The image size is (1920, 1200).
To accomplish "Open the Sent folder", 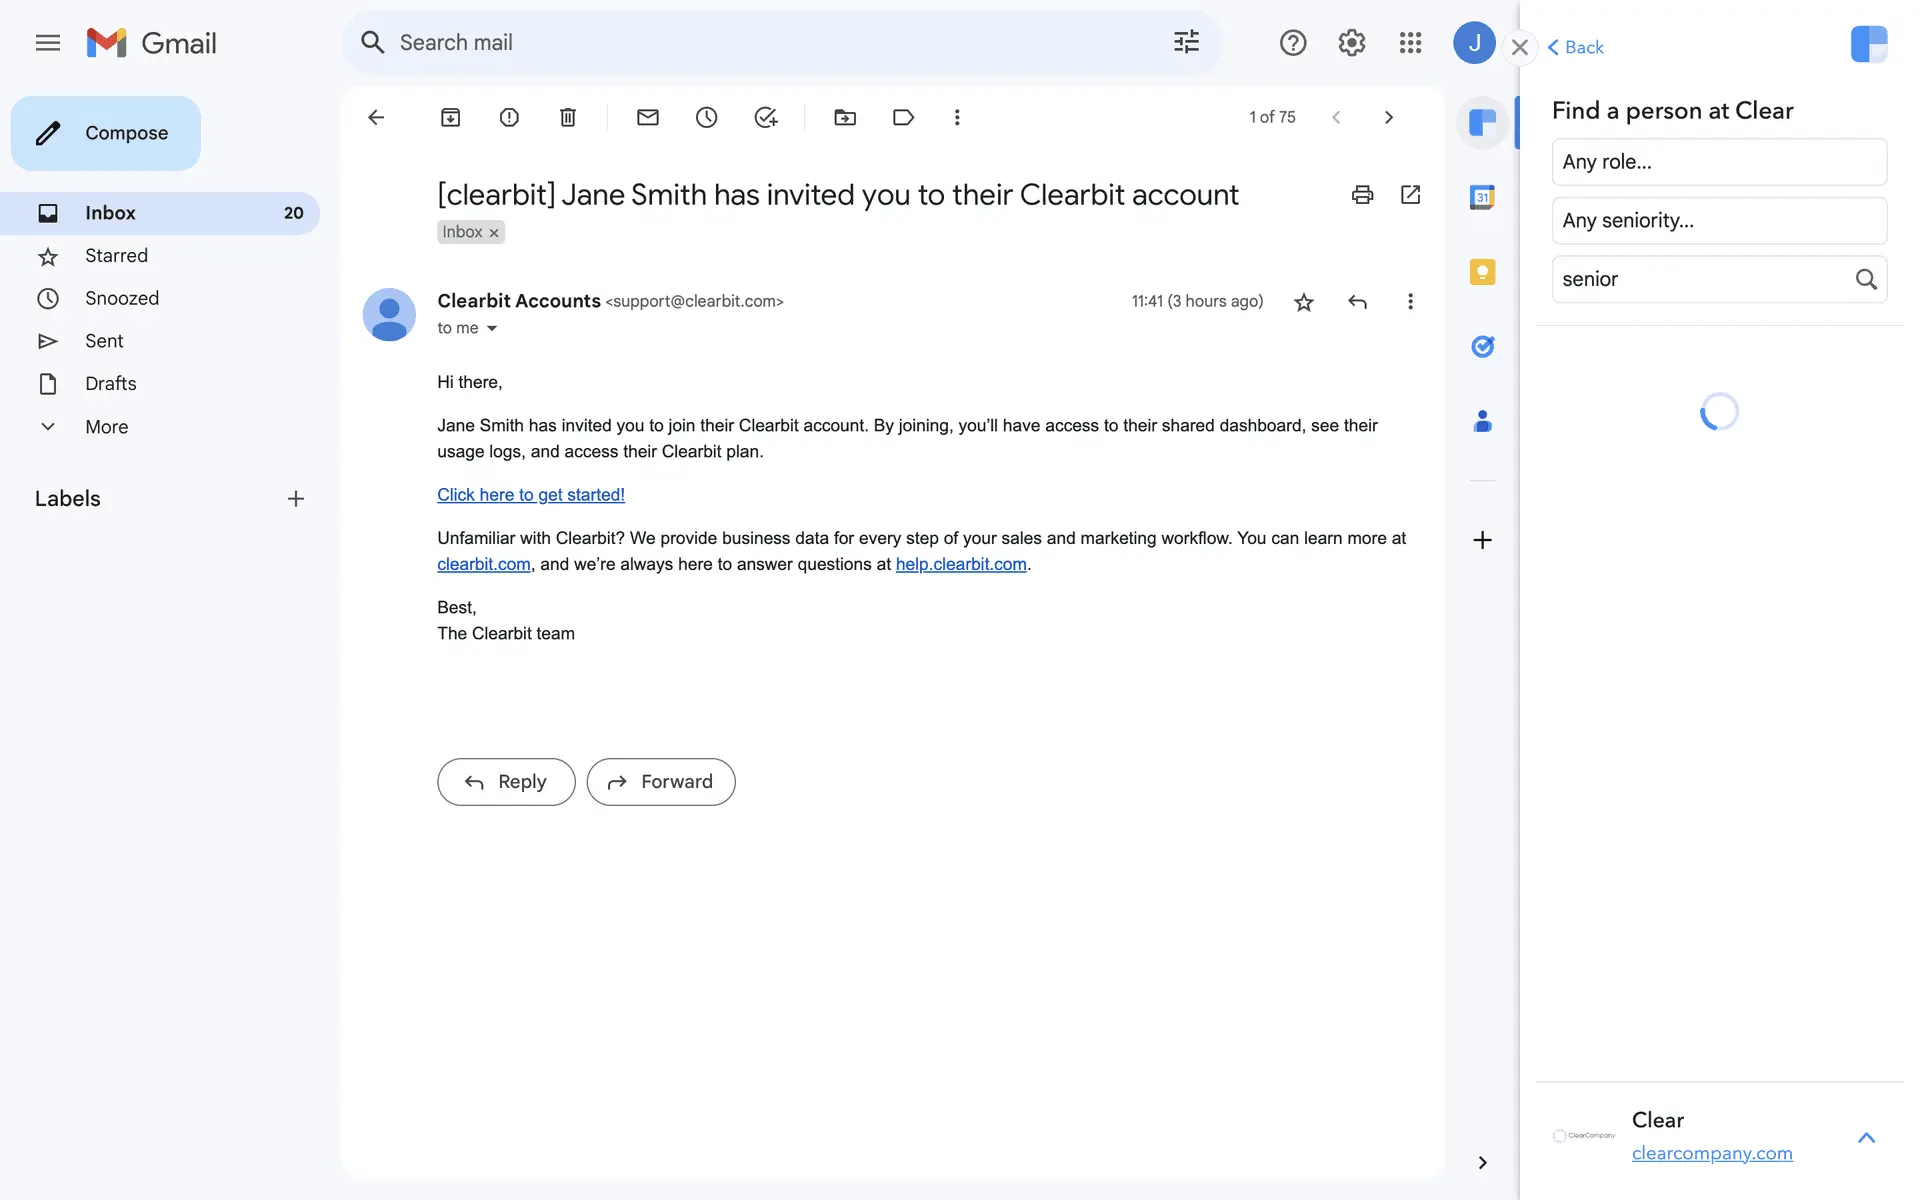I will [104, 341].
